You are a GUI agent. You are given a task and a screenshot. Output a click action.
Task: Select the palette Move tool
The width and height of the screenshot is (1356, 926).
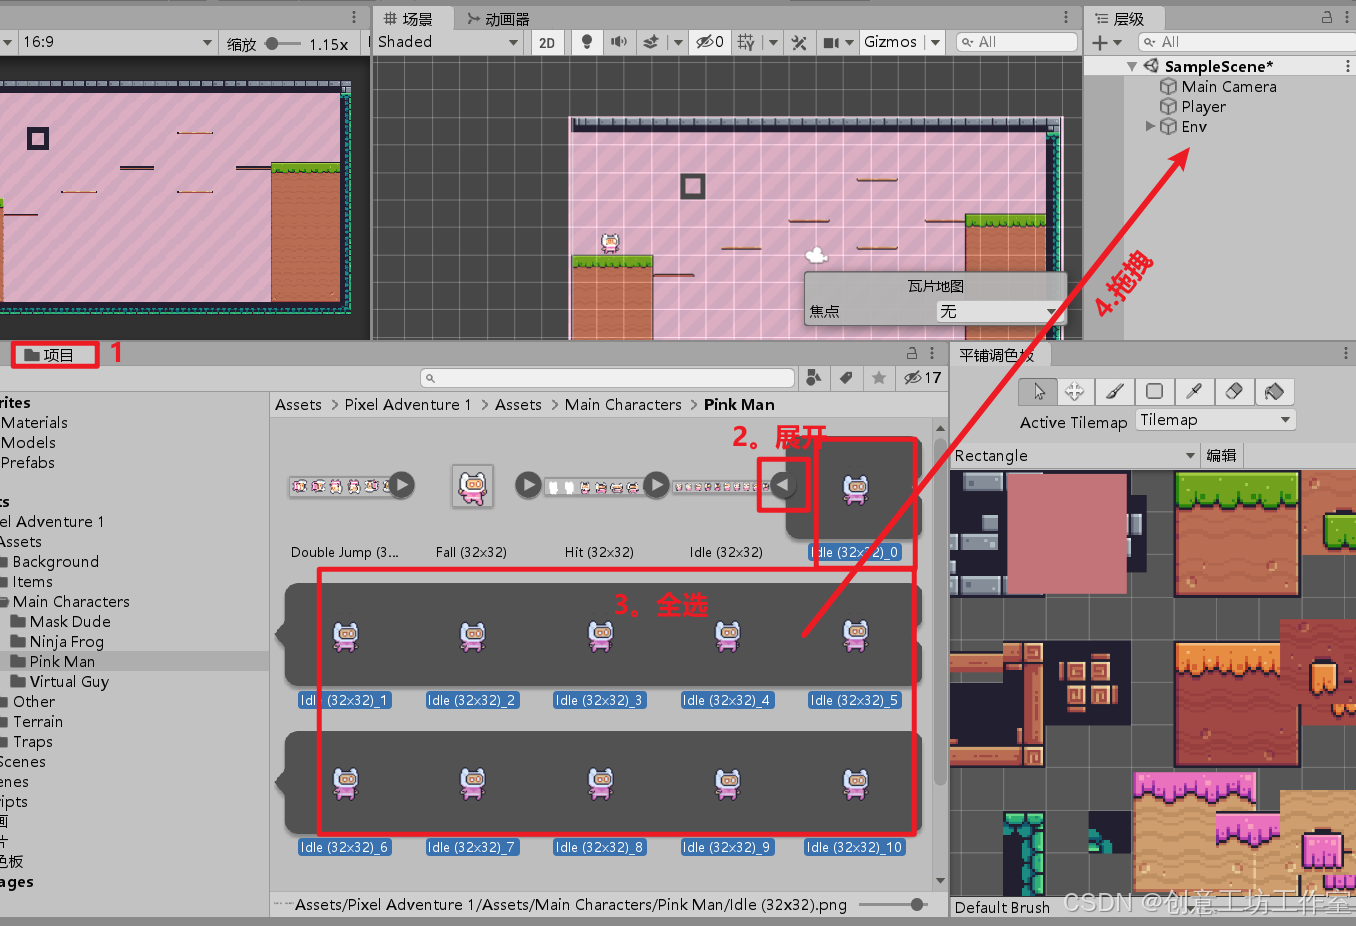[x=1075, y=391]
